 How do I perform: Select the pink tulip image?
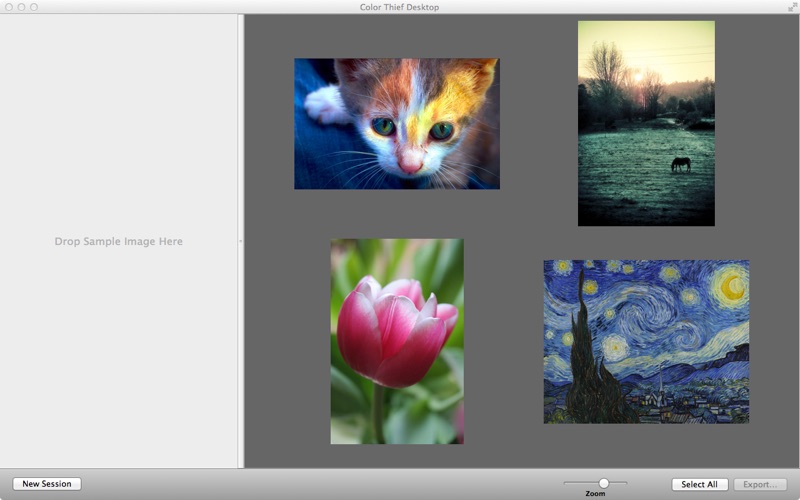pos(397,341)
